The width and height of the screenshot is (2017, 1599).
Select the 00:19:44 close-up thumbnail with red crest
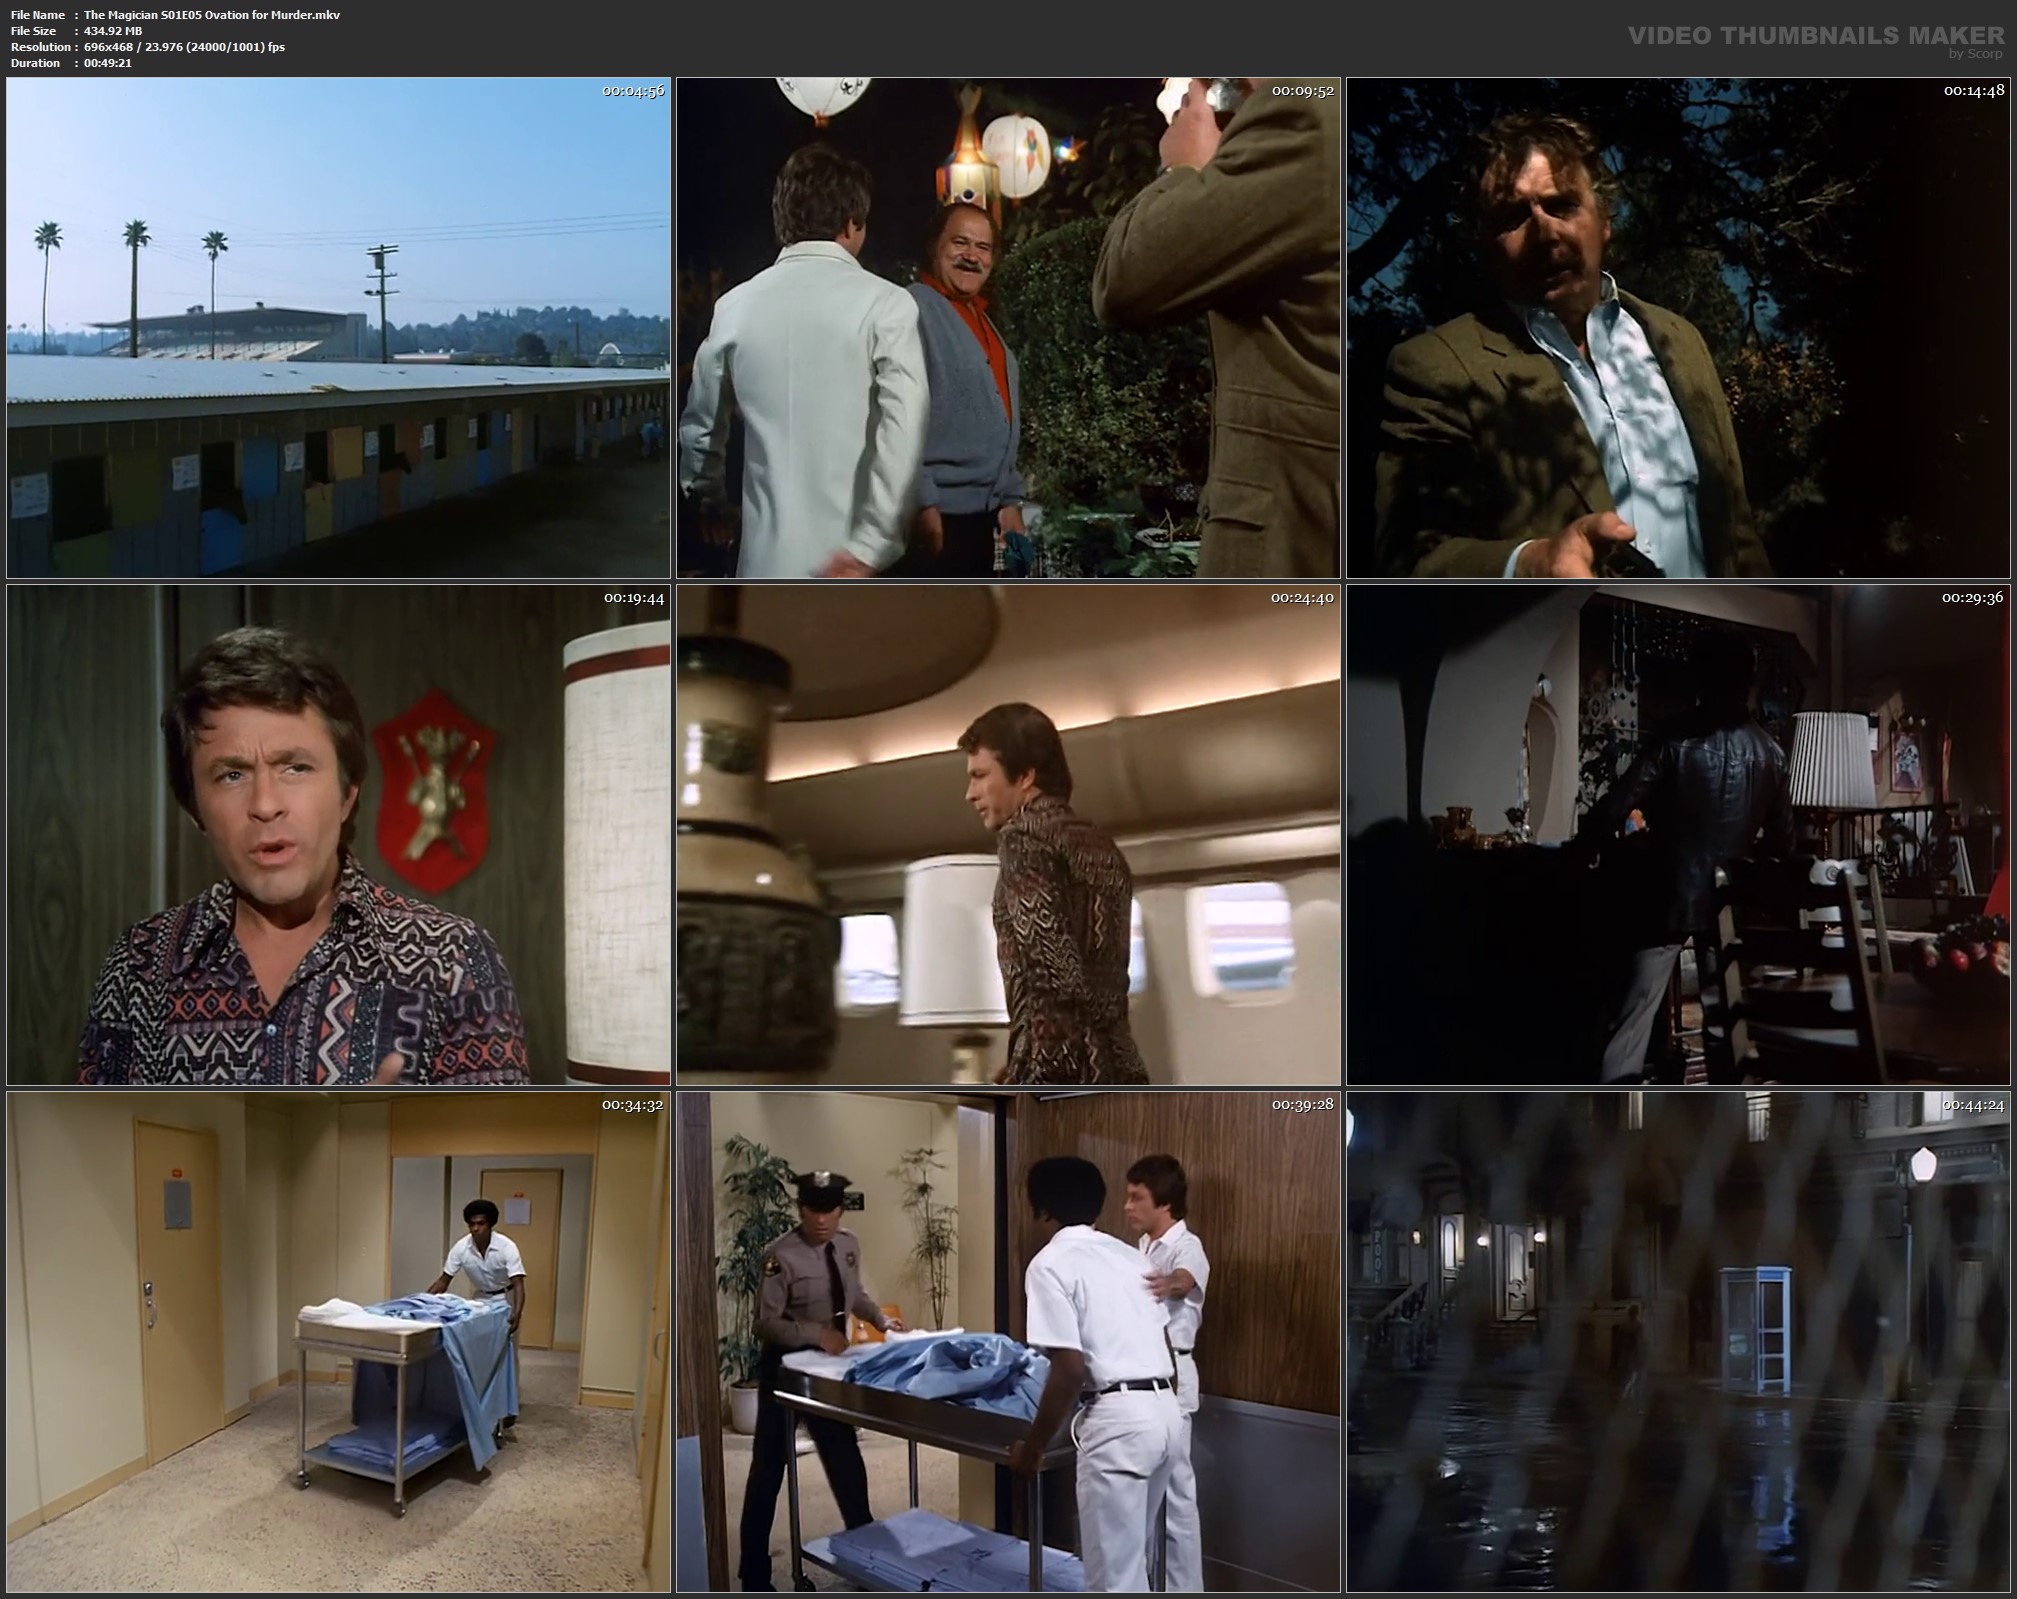point(338,835)
